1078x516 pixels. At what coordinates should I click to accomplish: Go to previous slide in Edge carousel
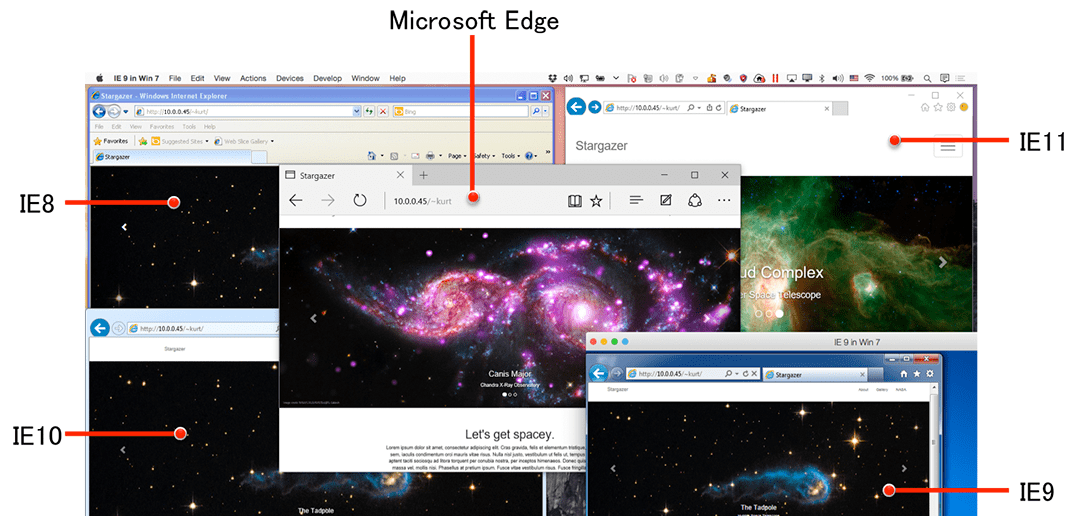tap(314, 318)
